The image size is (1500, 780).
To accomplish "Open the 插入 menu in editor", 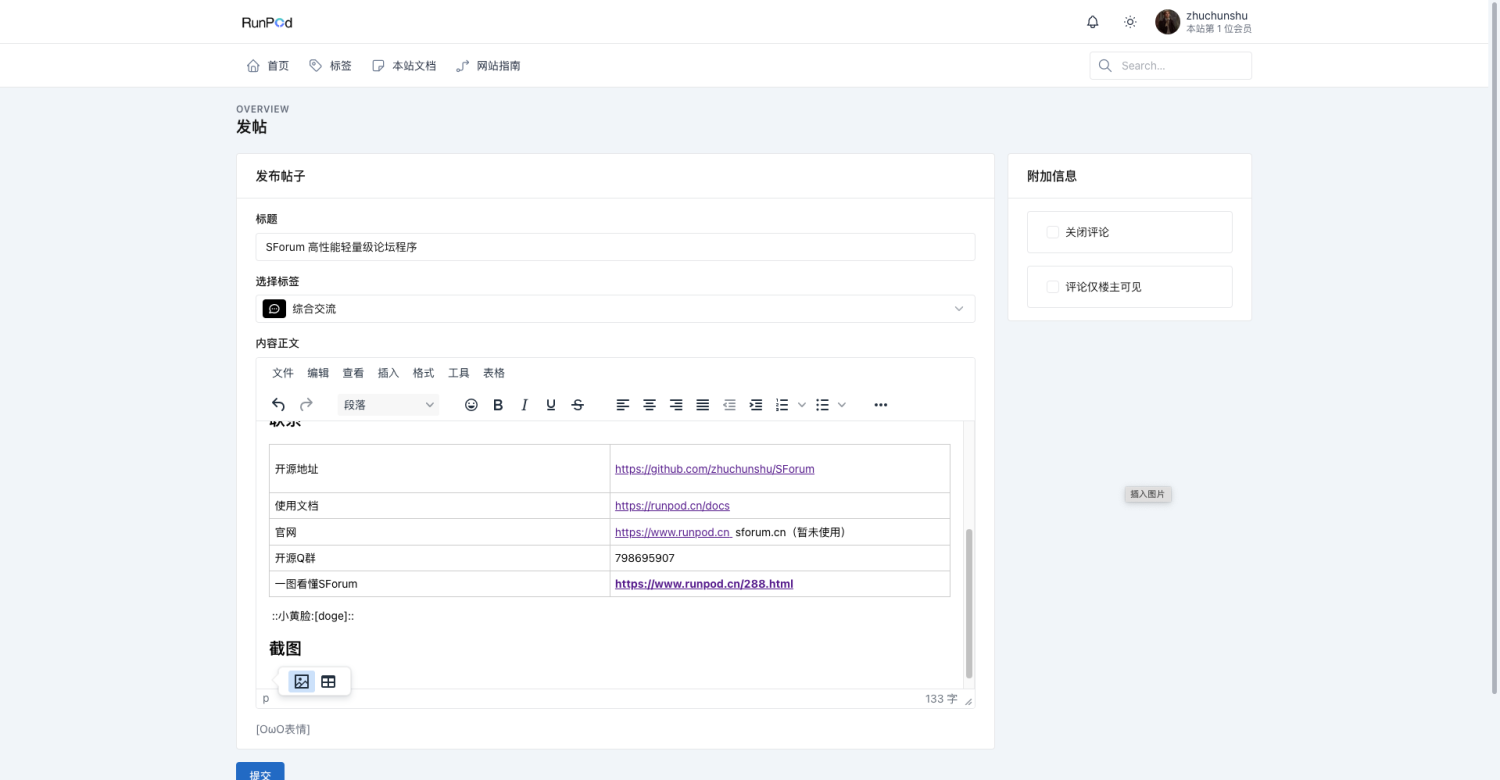I will [x=388, y=373].
